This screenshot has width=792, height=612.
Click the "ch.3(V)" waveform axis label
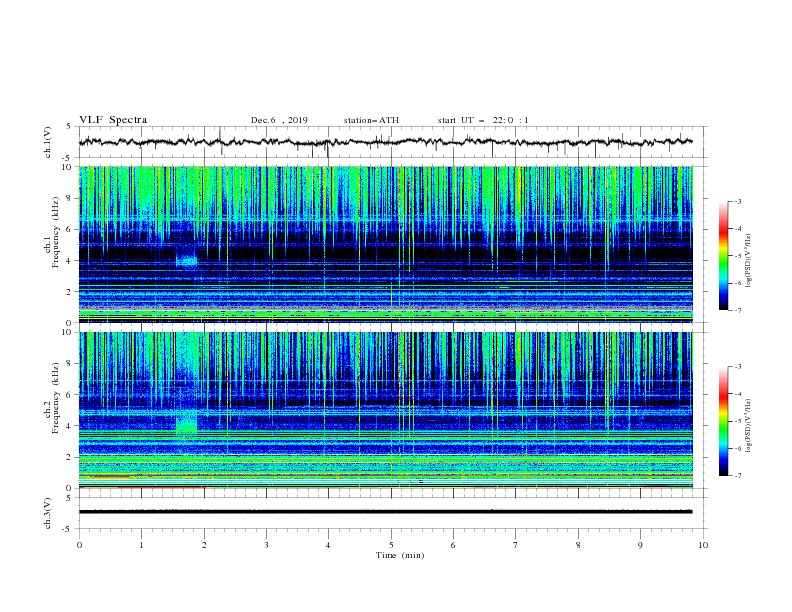point(48,513)
